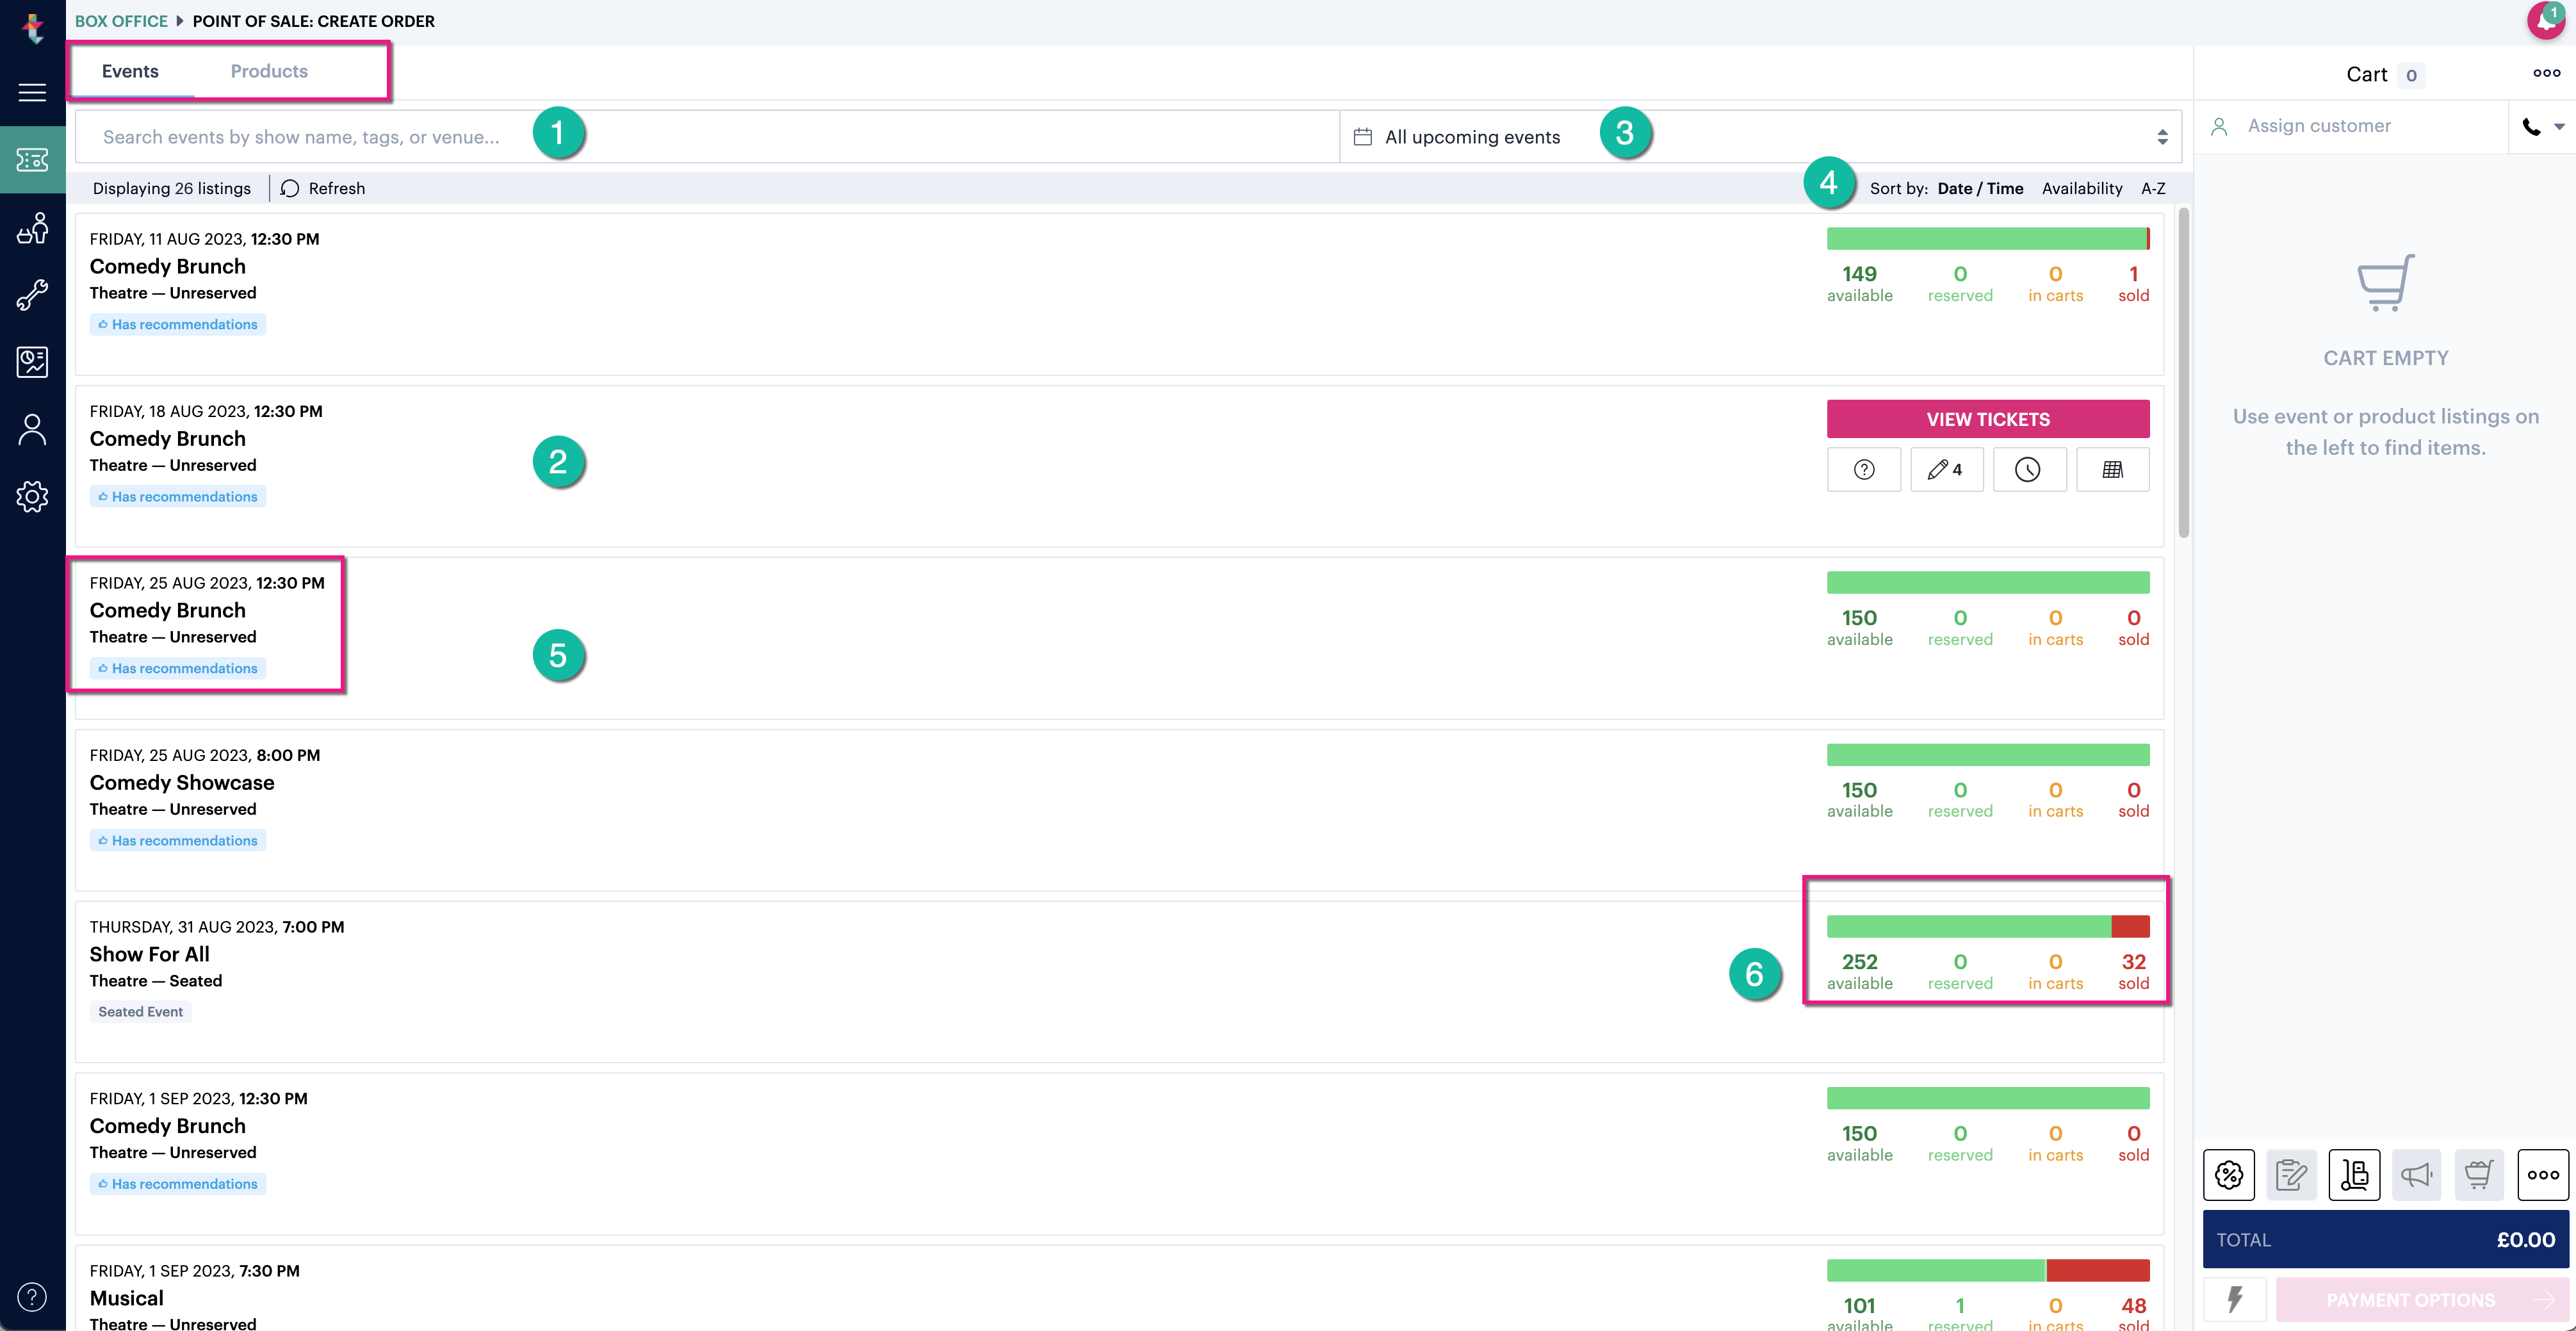The image size is (2576, 1331).
Task: Click availability bar for Comedy Showcase
Action: point(1988,754)
